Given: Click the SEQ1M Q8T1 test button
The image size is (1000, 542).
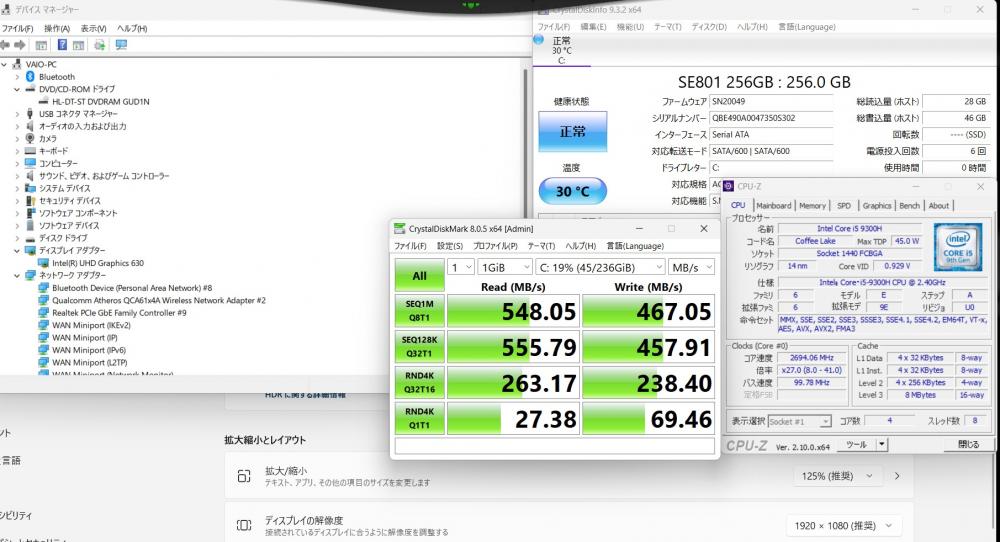Looking at the screenshot, I should point(419,311).
